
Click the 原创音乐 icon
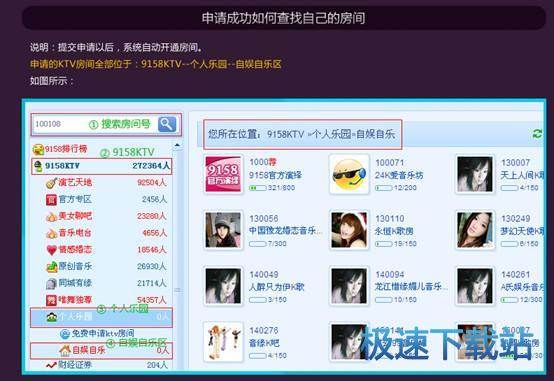[x=51, y=266]
